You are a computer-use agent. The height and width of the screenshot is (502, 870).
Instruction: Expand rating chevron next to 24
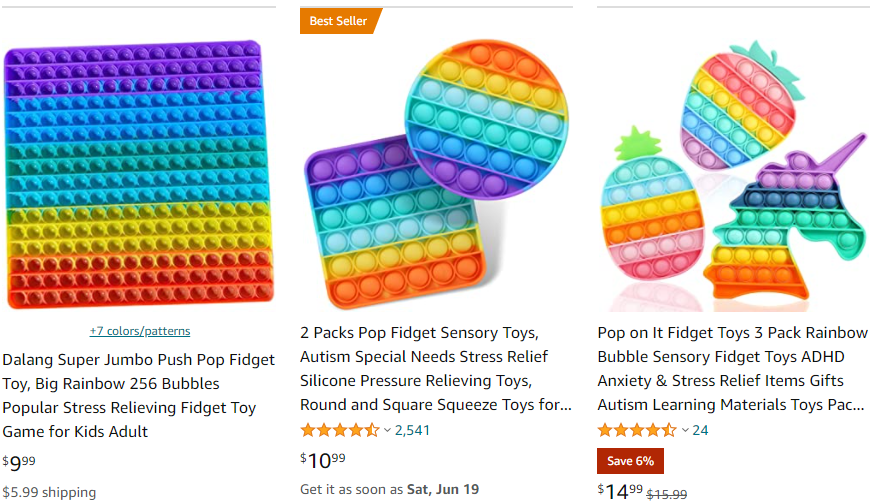(685, 430)
